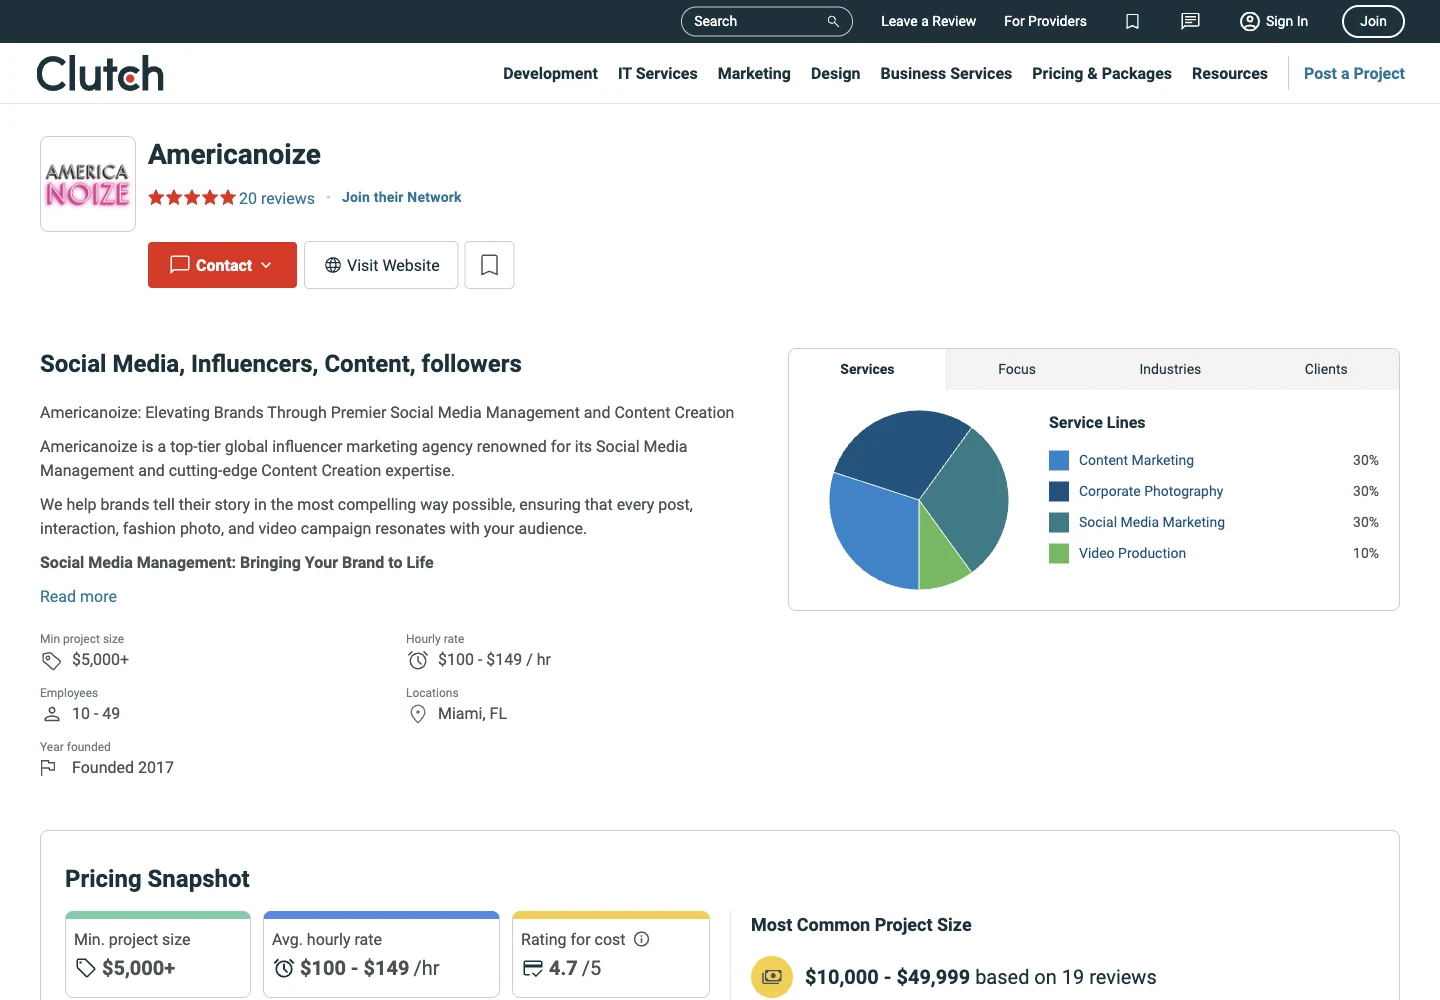
Task: Click the tag icon in Min. project size card
Action: pyautogui.click(x=86, y=968)
